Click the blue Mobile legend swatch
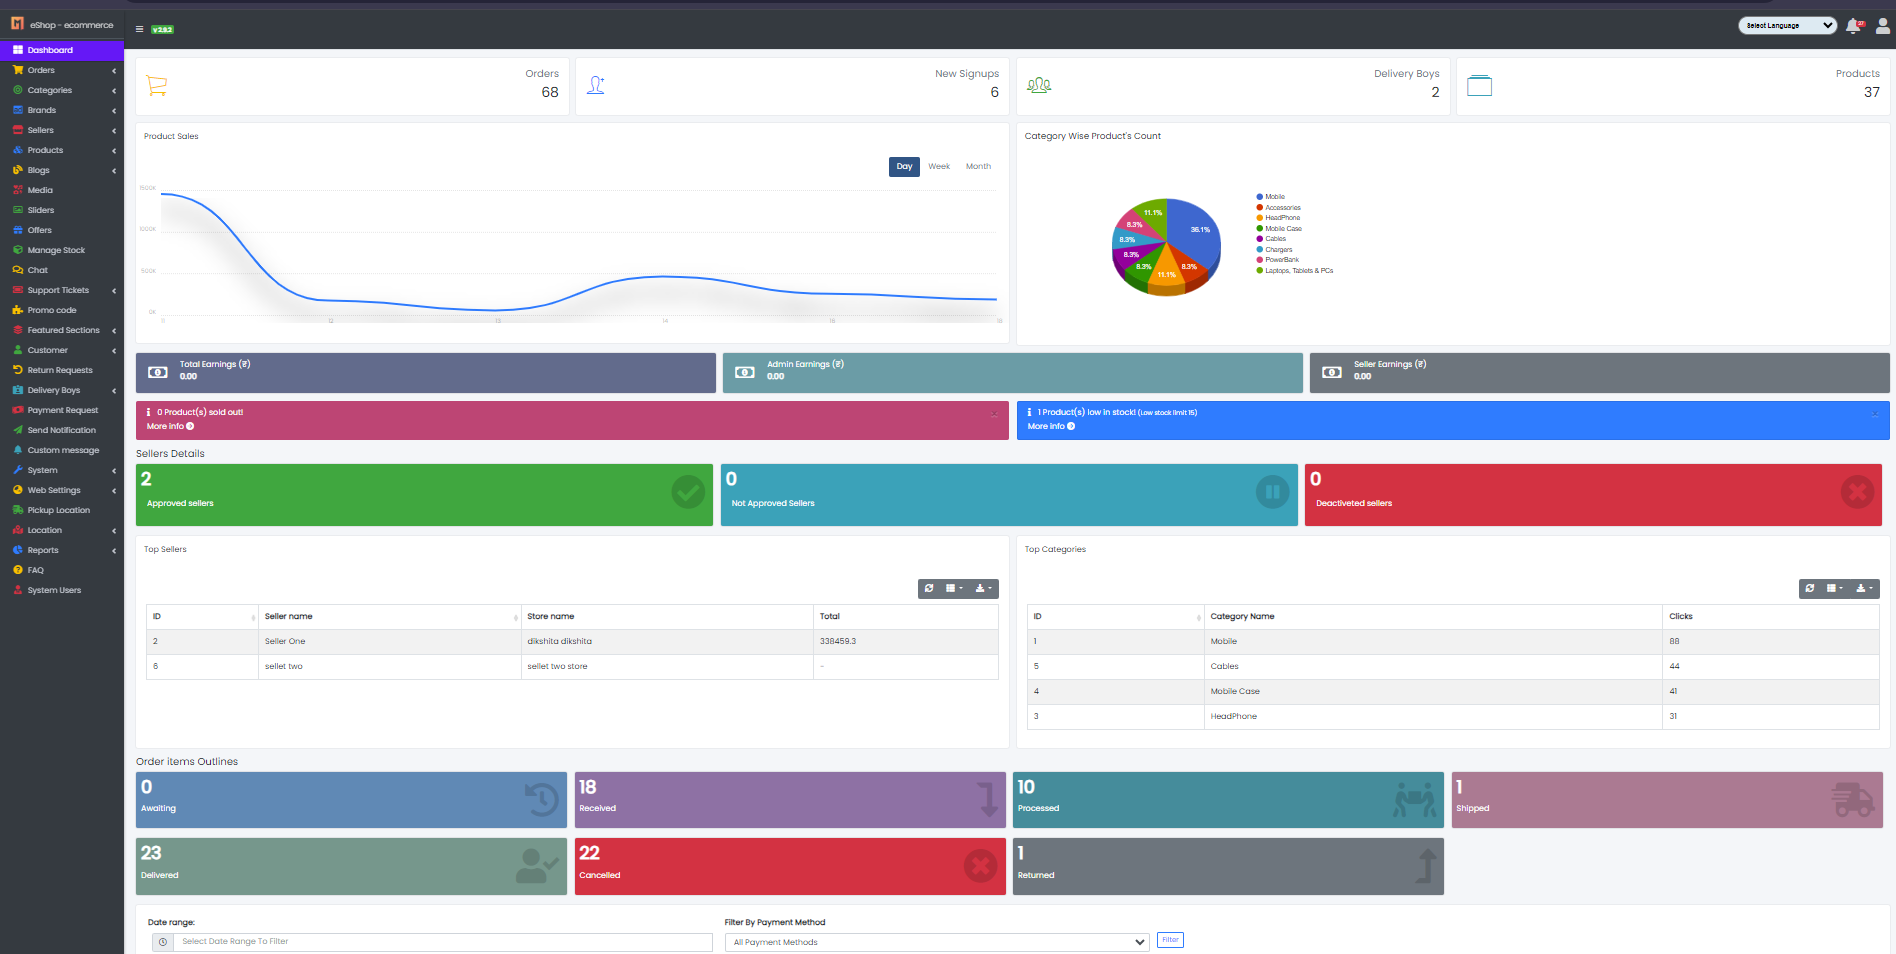1896x954 pixels. 1260,197
